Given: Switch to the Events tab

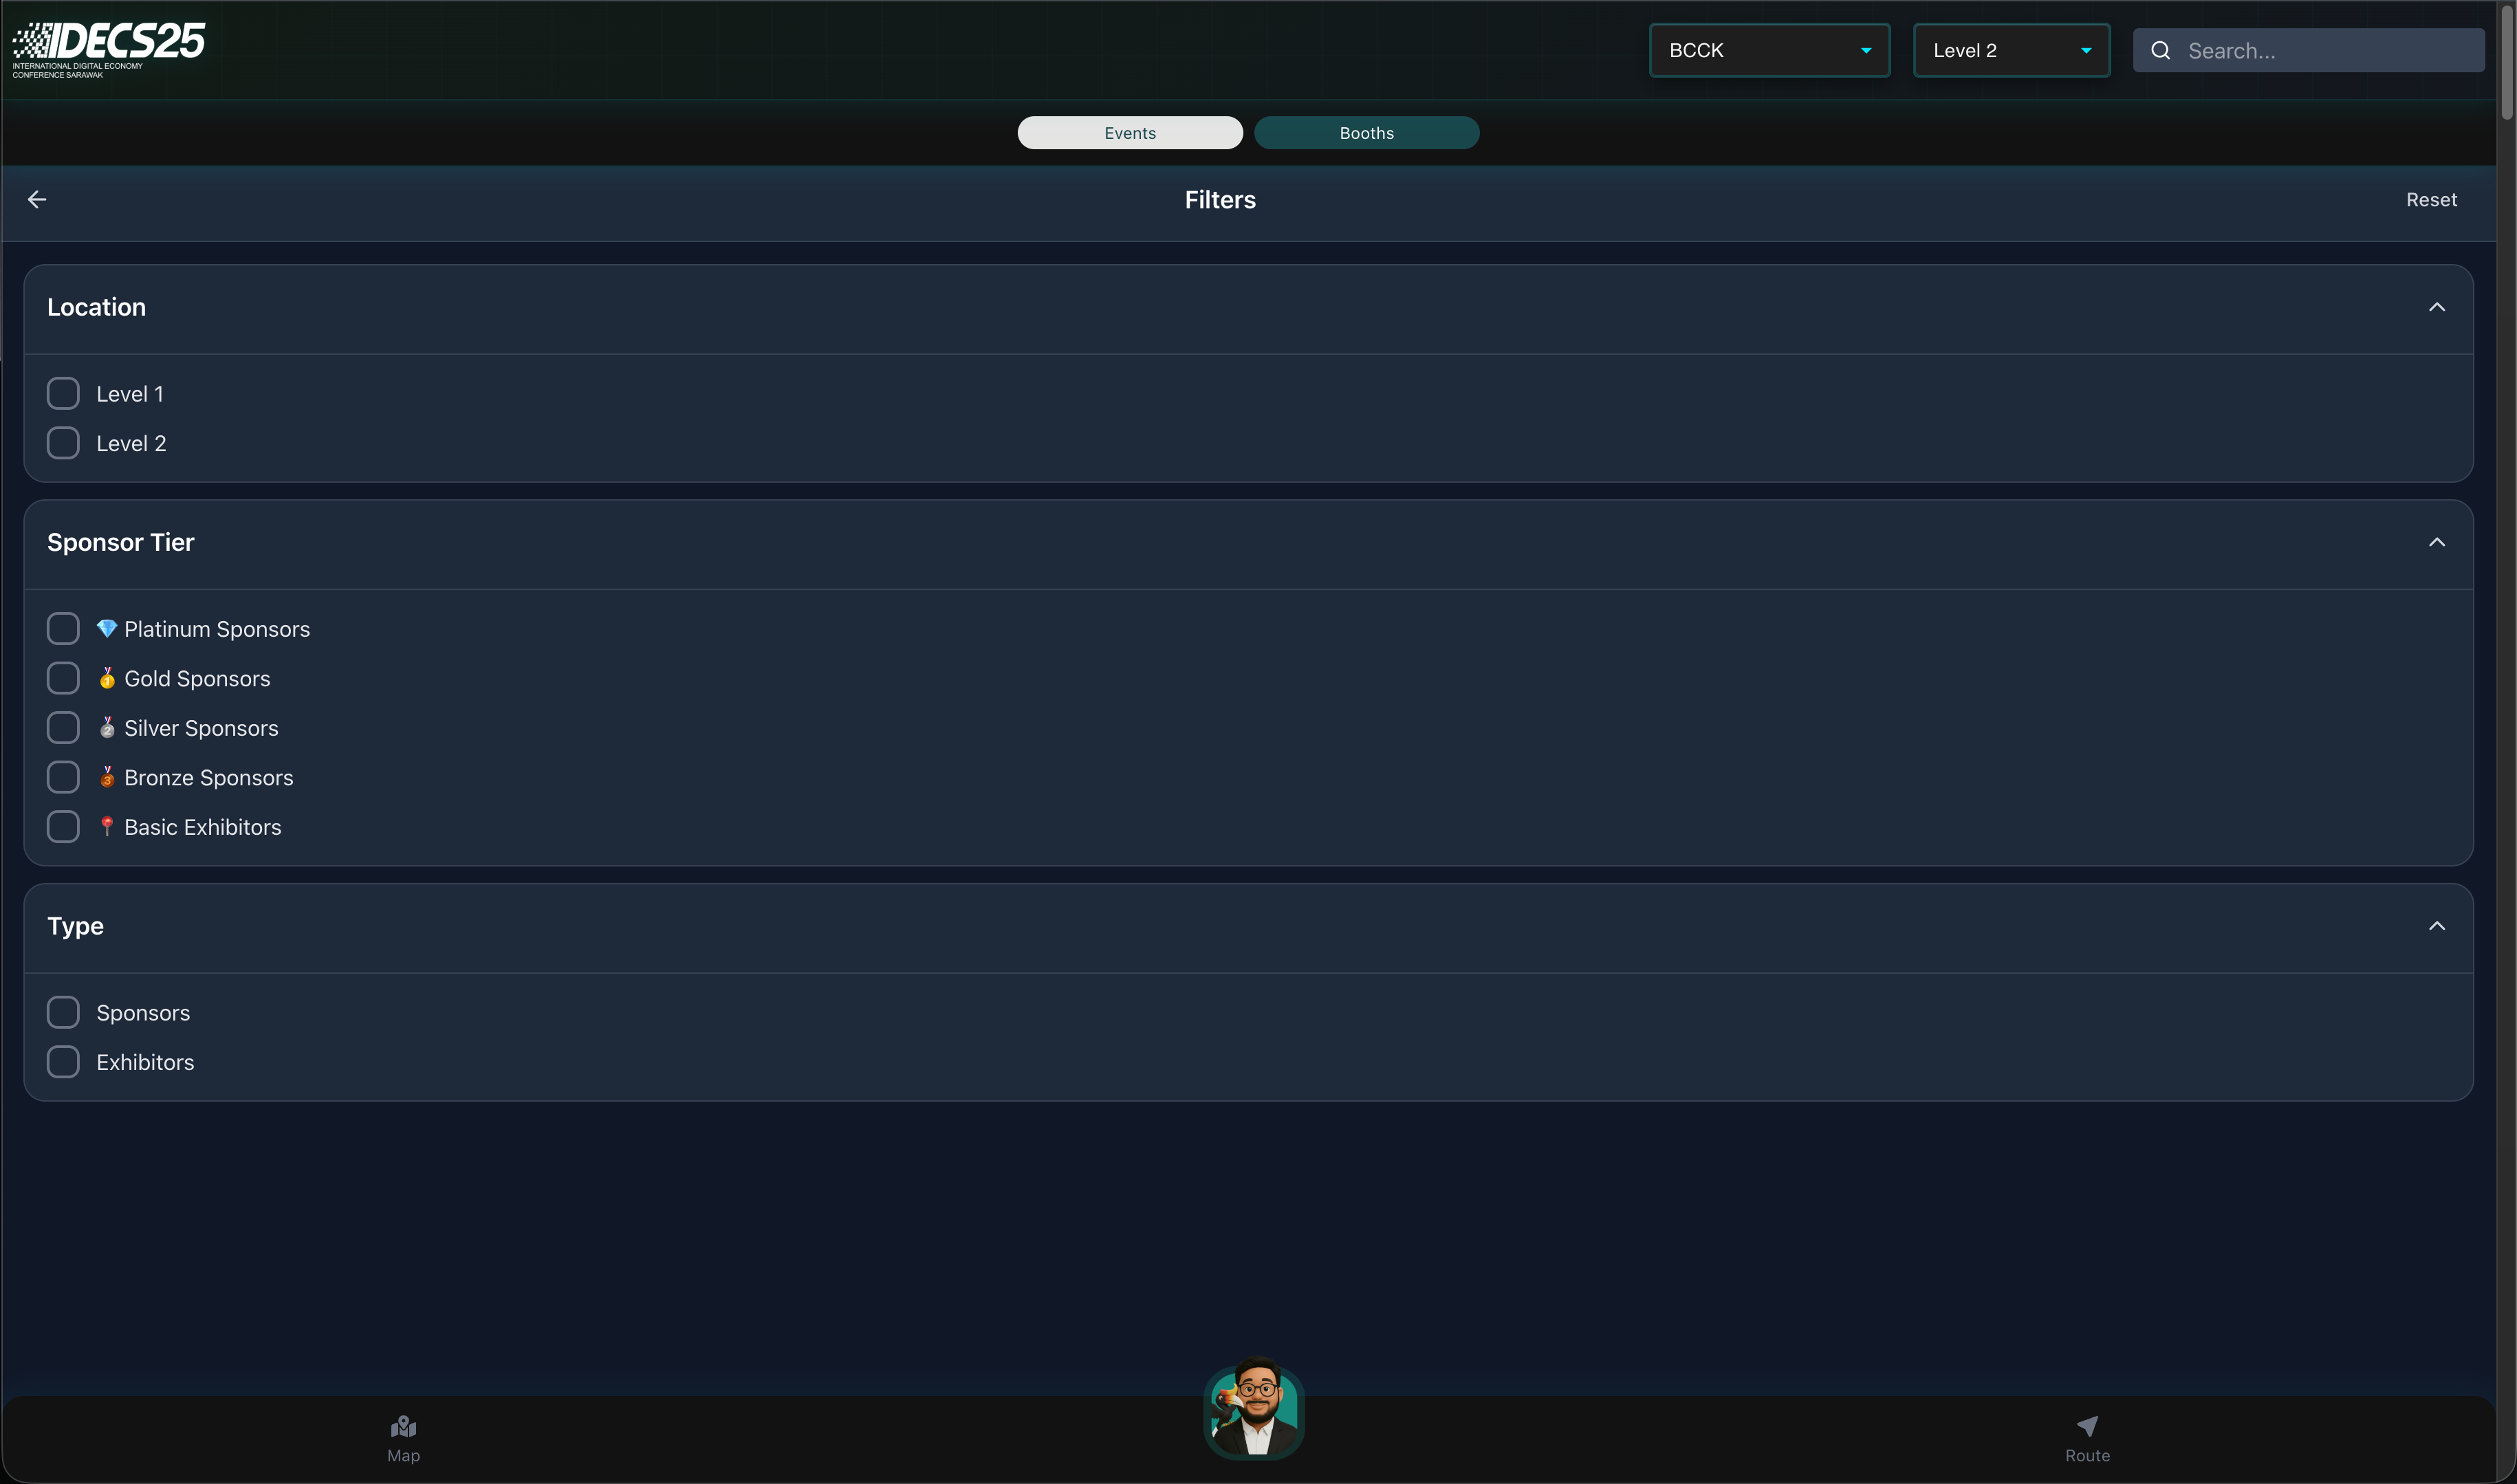Looking at the screenshot, I should (1130, 133).
